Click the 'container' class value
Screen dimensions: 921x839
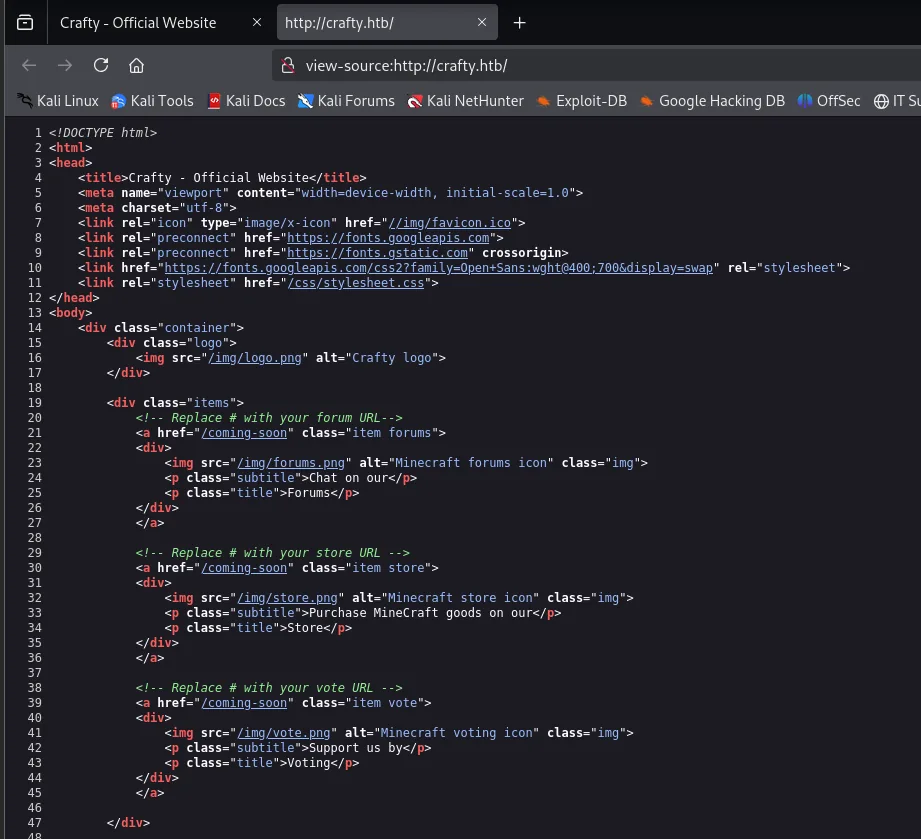point(197,328)
